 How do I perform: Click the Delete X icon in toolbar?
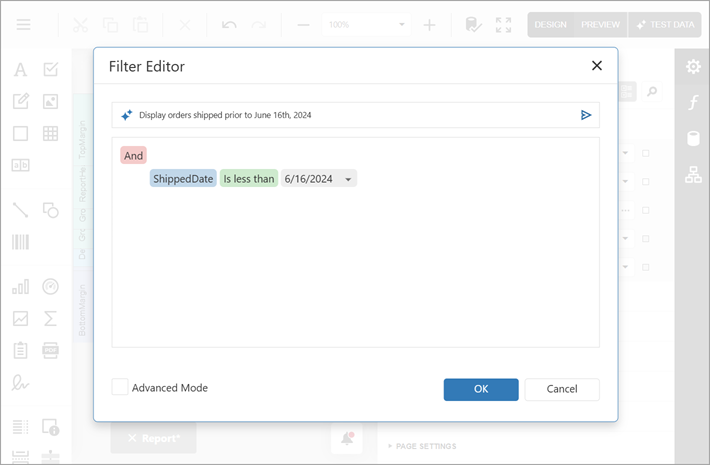(185, 24)
